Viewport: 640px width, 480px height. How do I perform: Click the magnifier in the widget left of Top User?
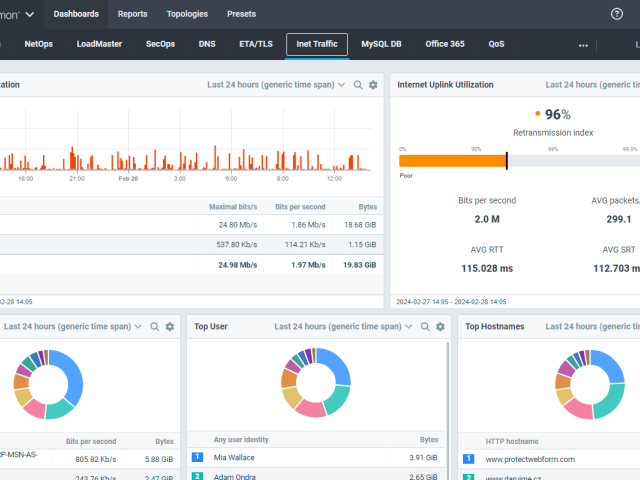coord(155,326)
